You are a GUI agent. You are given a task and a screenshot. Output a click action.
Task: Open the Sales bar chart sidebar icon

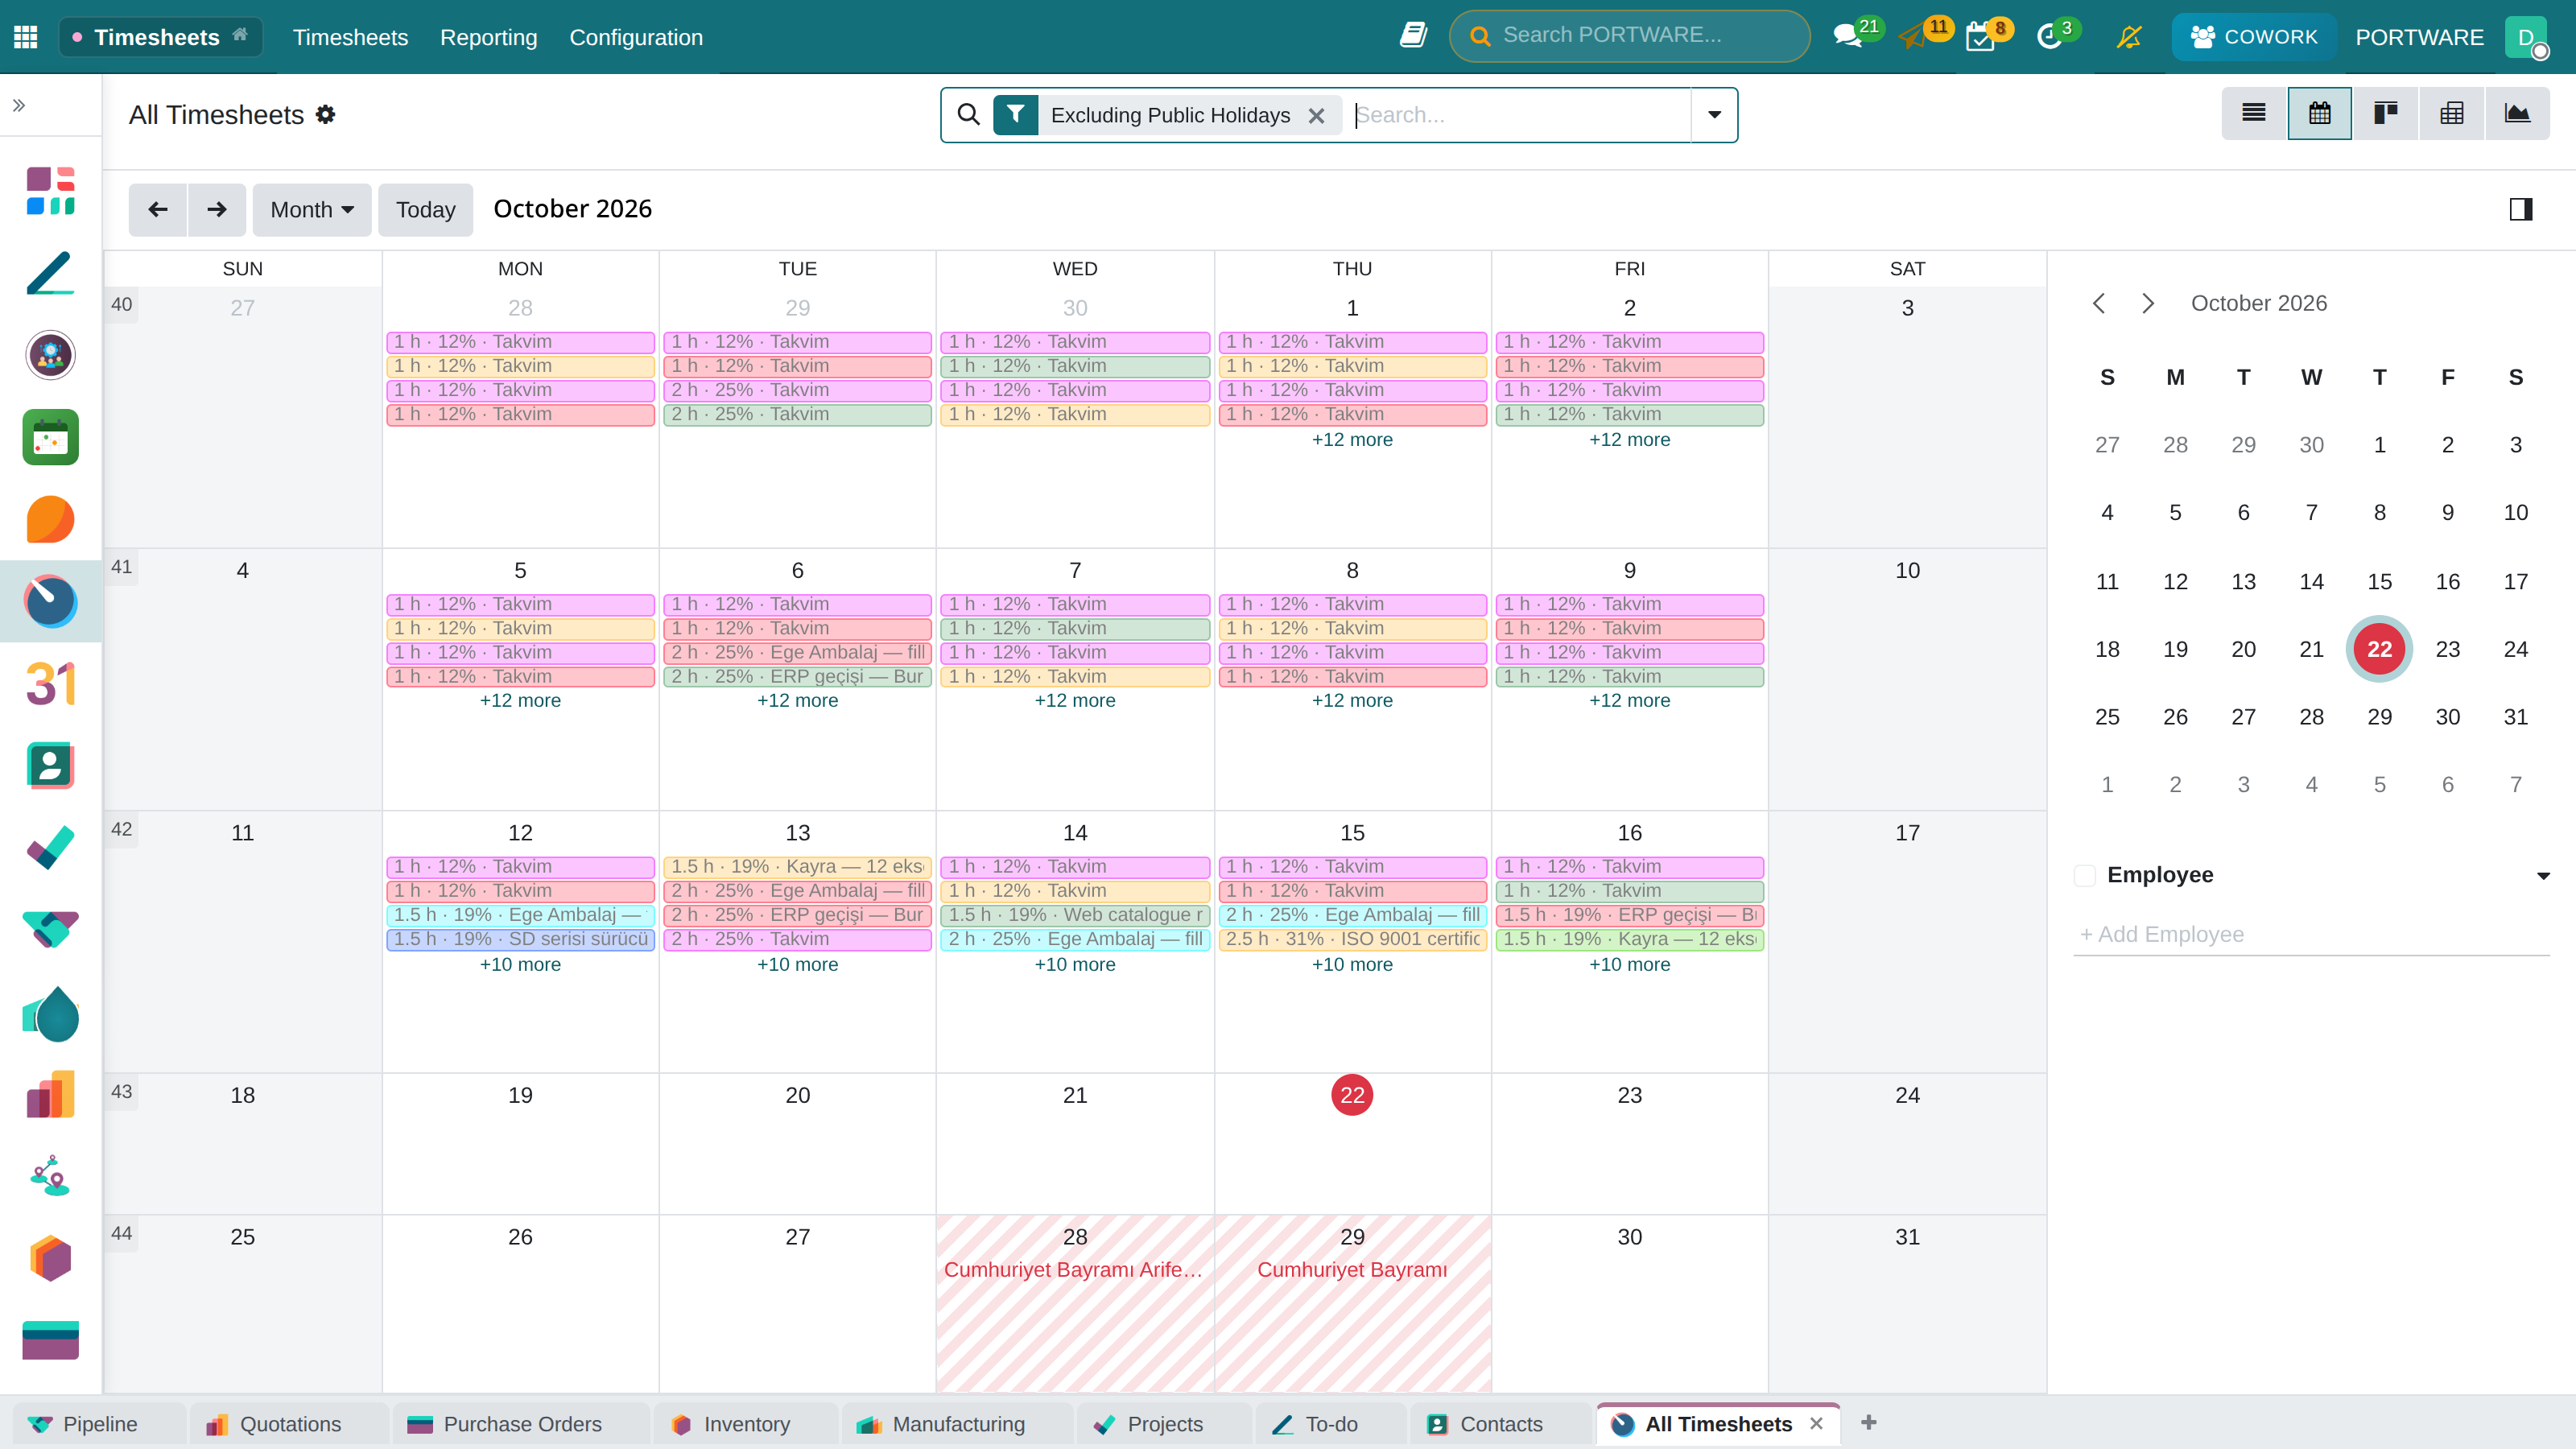click(x=50, y=1093)
